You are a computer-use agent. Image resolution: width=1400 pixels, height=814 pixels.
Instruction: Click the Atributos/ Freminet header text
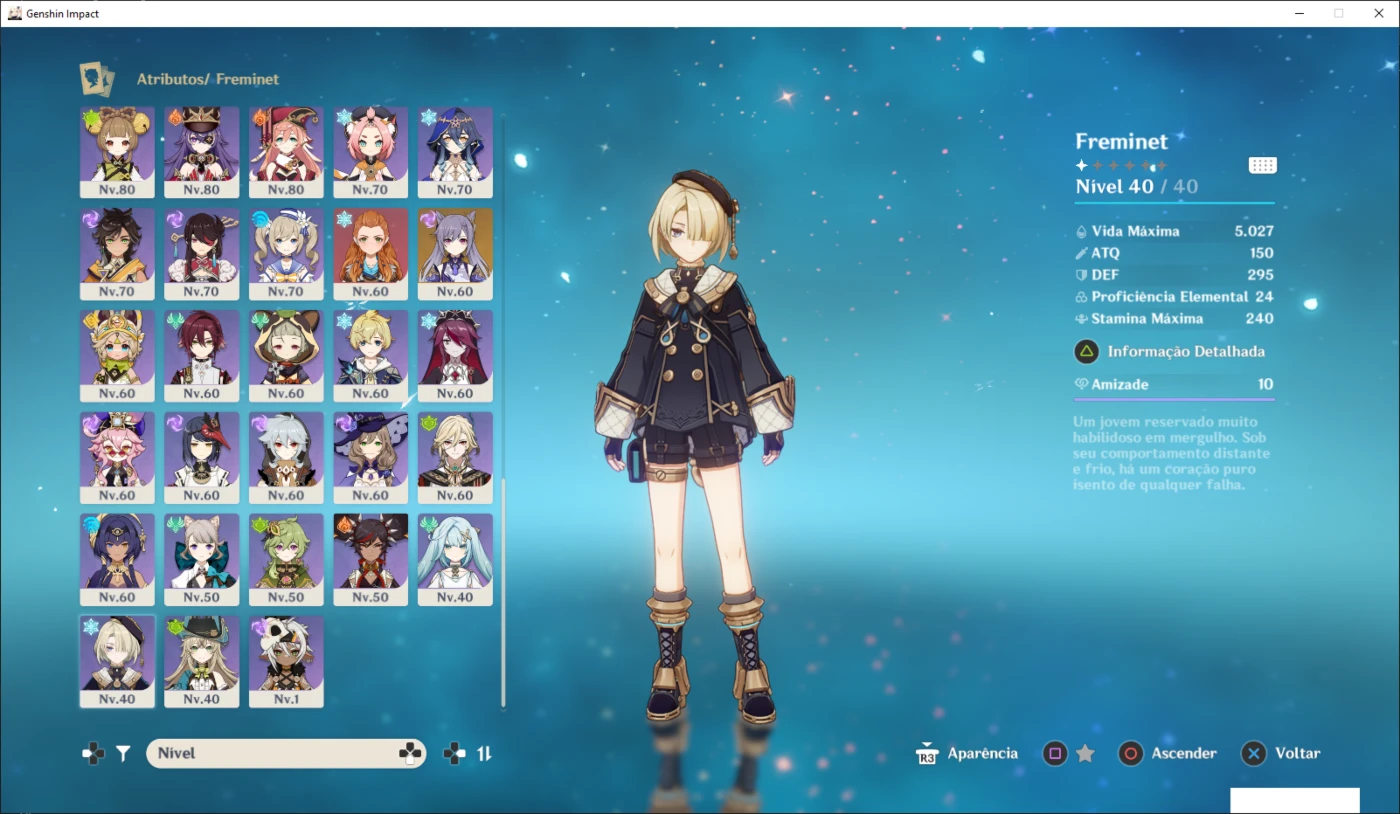[x=208, y=79]
